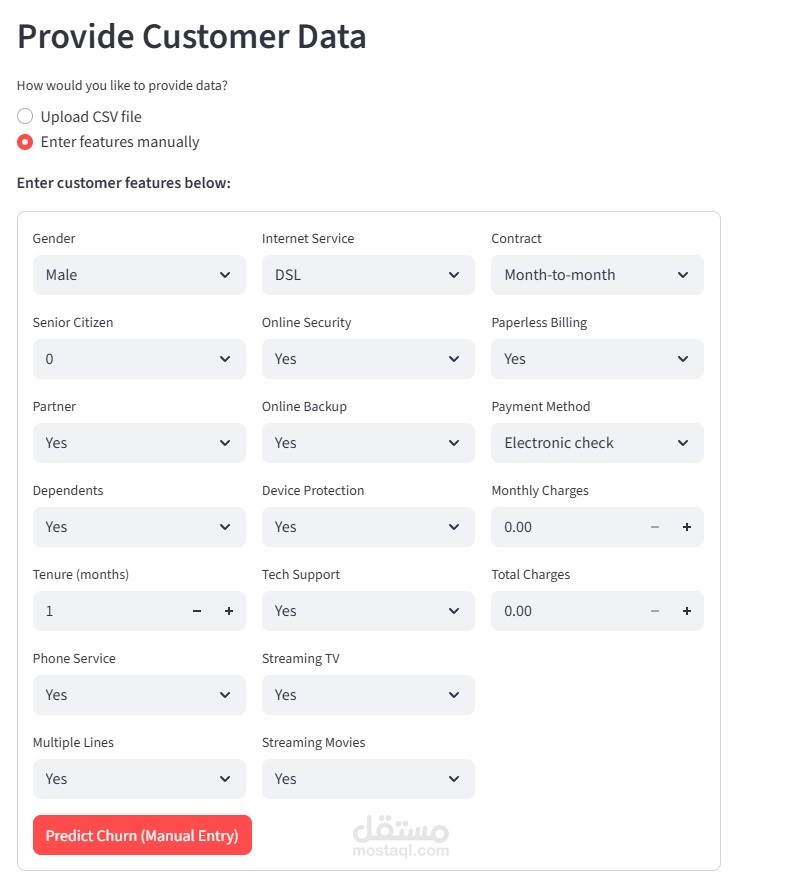Focus the Total Charges input field
The height and width of the screenshot is (877, 802).
[564, 611]
